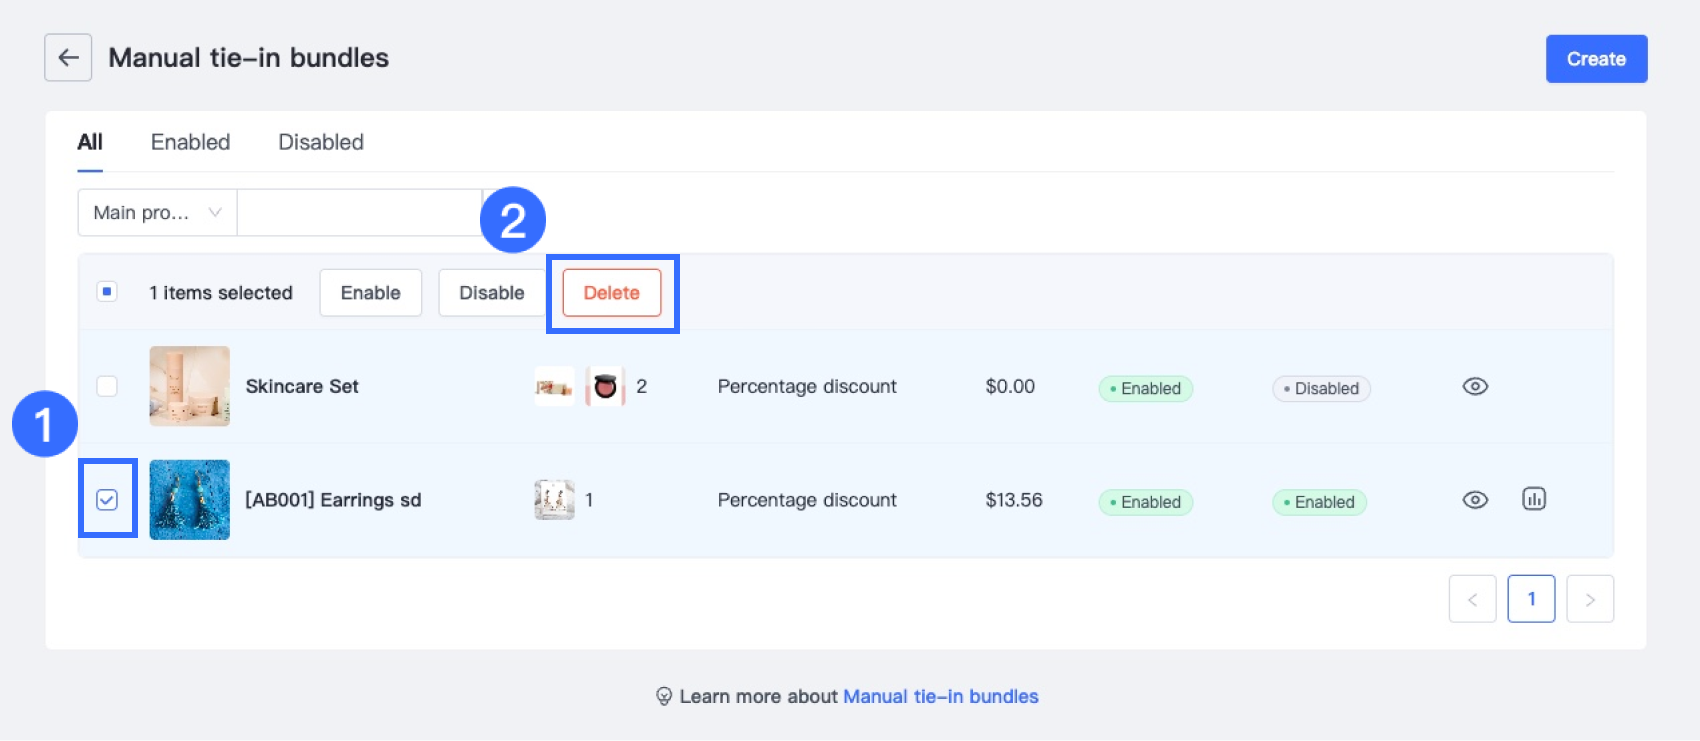Open the Main product filter dropdown
1700x741 pixels.
157,213
